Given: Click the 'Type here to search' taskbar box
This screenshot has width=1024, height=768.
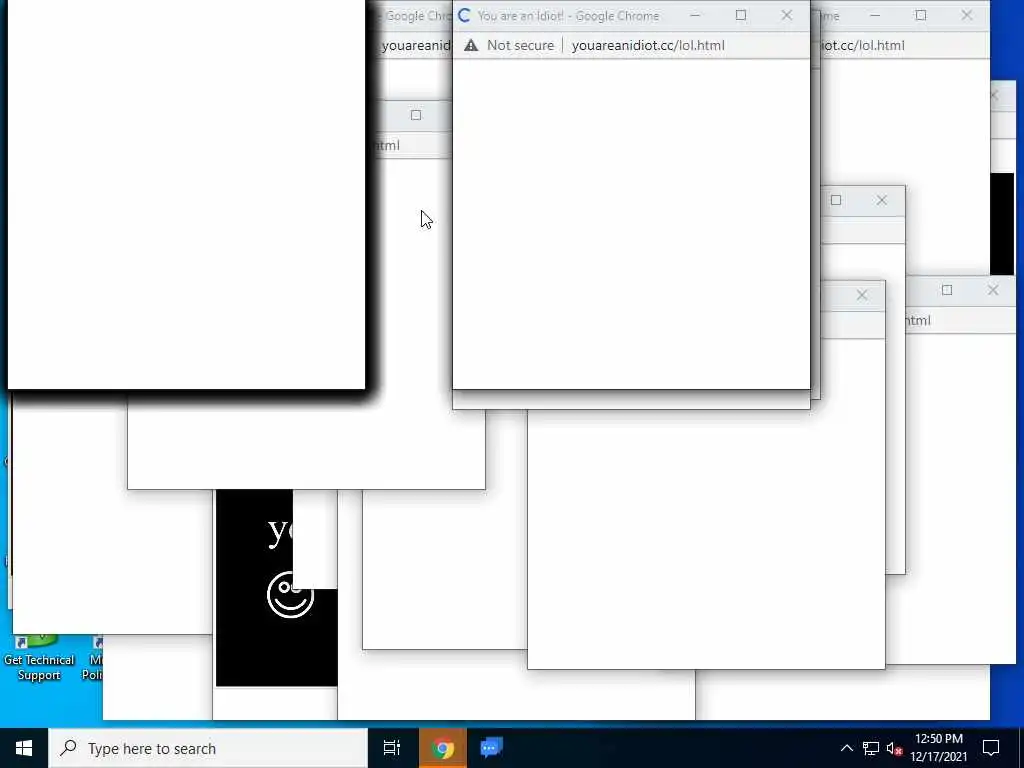Looking at the screenshot, I should coord(208,748).
